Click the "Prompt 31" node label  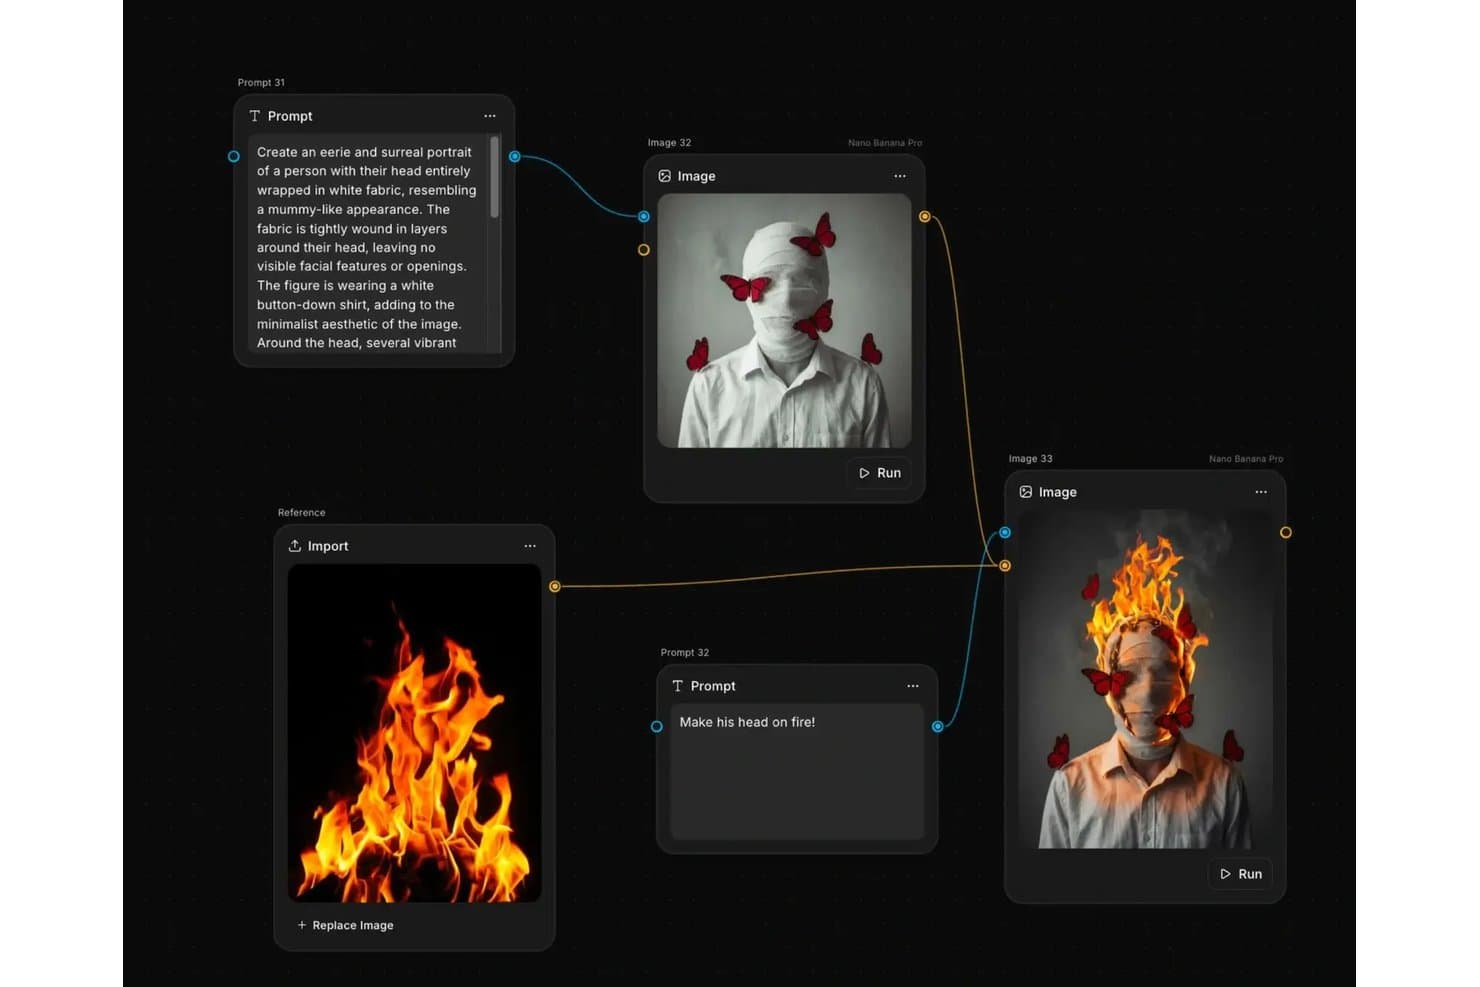[x=261, y=82]
